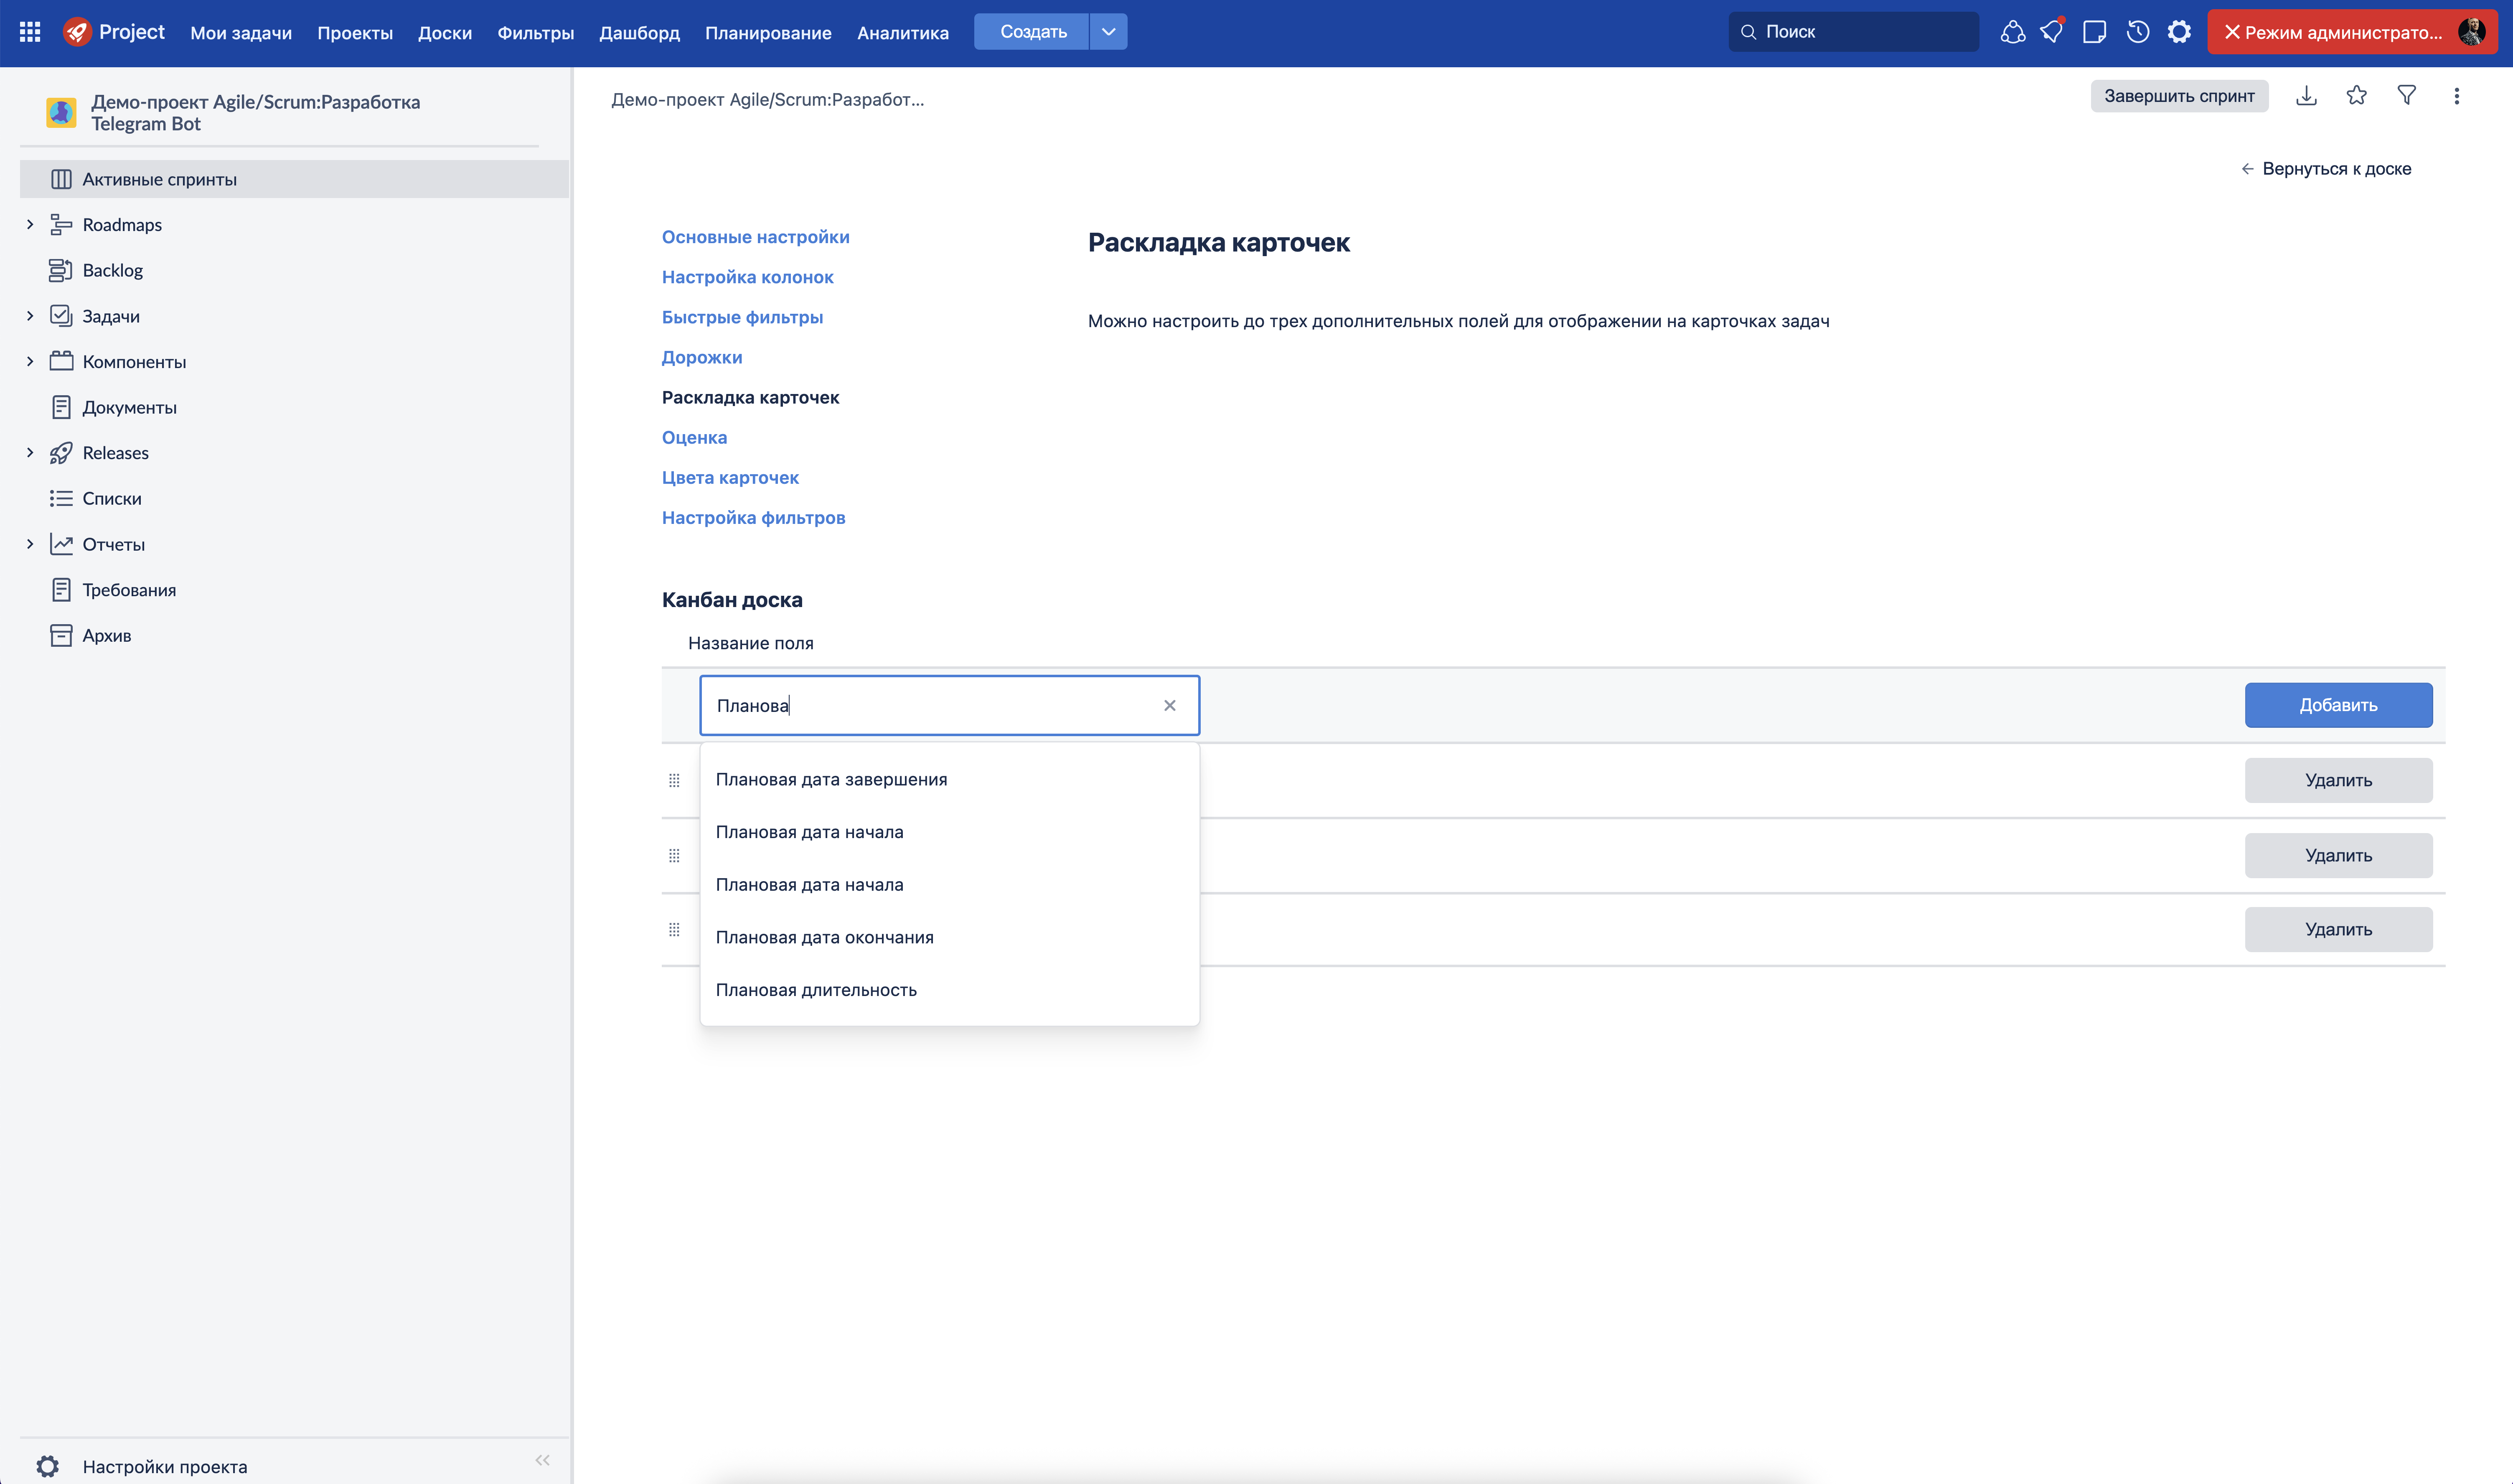Open Аналитика in top menu

(x=903, y=32)
